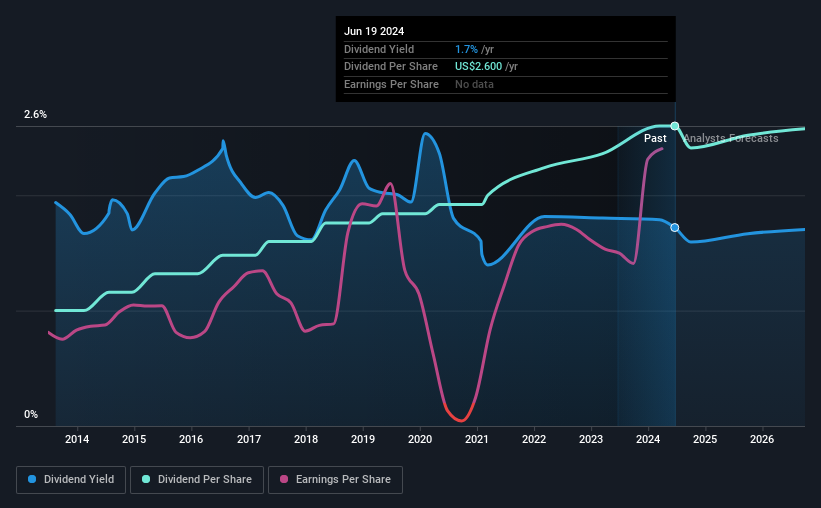Viewport: 821px width, 508px height.
Task: Click the 2023 x-axis label
Action: pyautogui.click(x=591, y=439)
